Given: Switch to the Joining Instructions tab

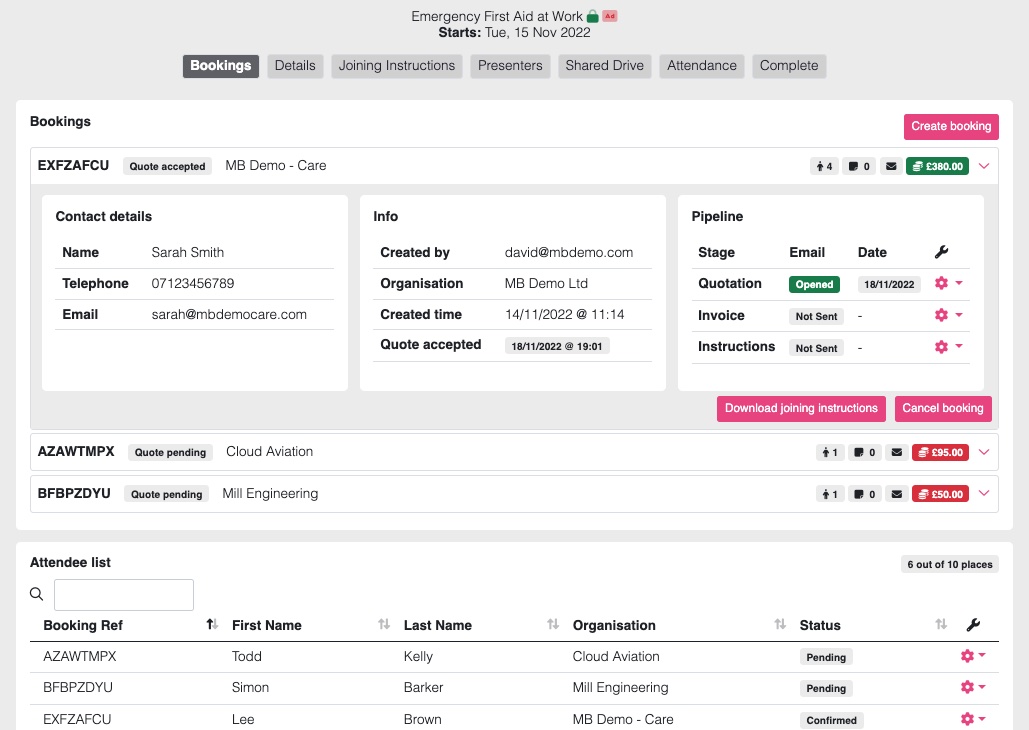Looking at the screenshot, I should coord(397,66).
